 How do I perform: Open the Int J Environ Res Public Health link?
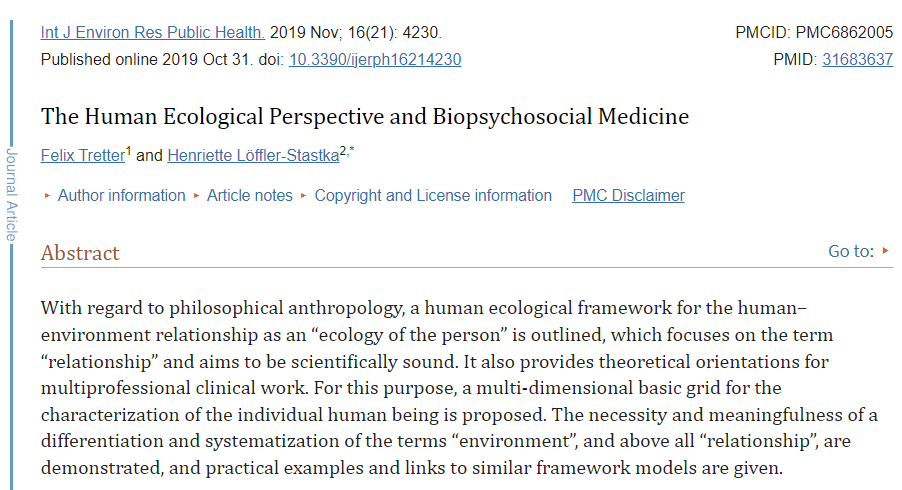[x=153, y=32]
